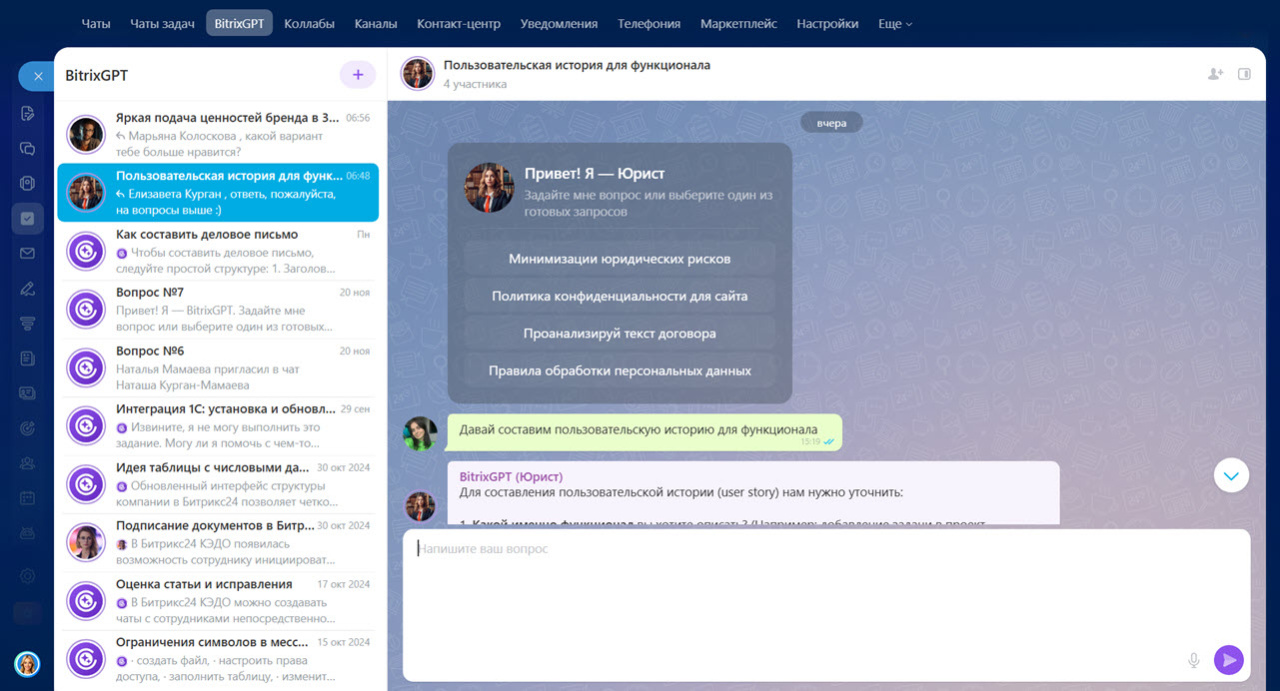The image size is (1280, 691).
Task: Click "Проанализируй текст договора" preset button
Action: pos(619,333)
